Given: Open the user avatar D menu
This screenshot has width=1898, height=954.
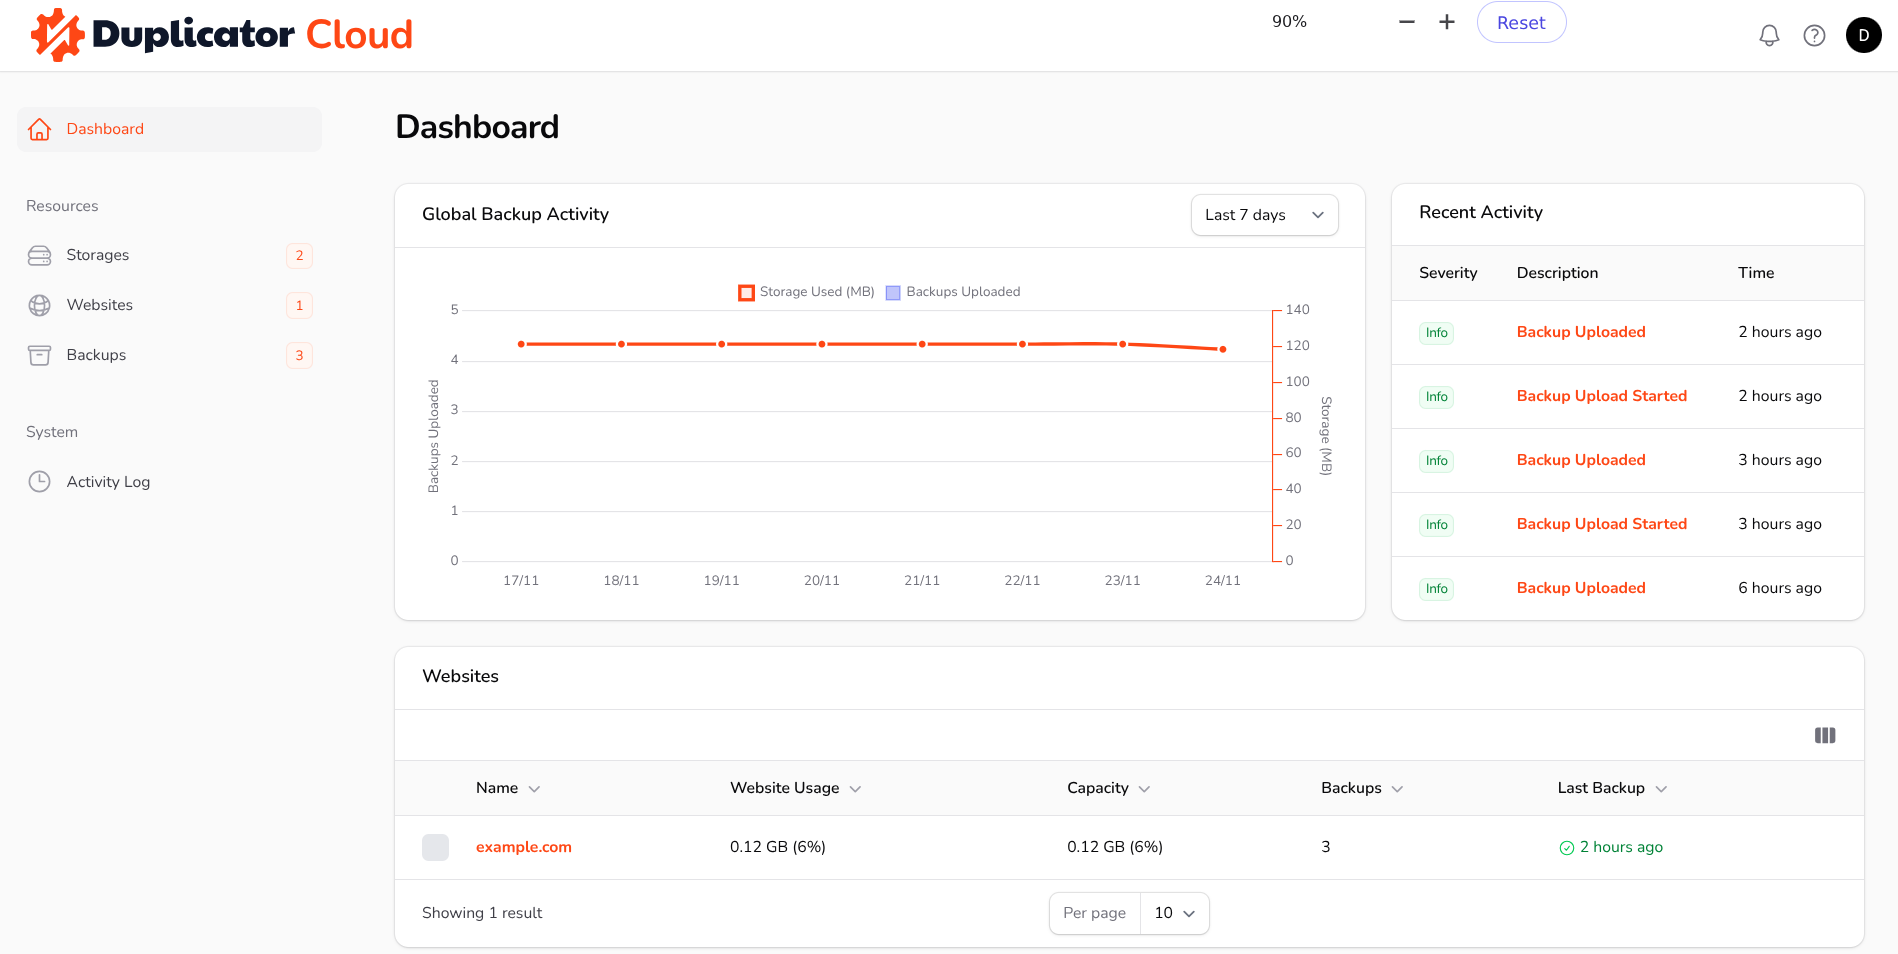Looking at the screenshot, I should pos(1863,35).
